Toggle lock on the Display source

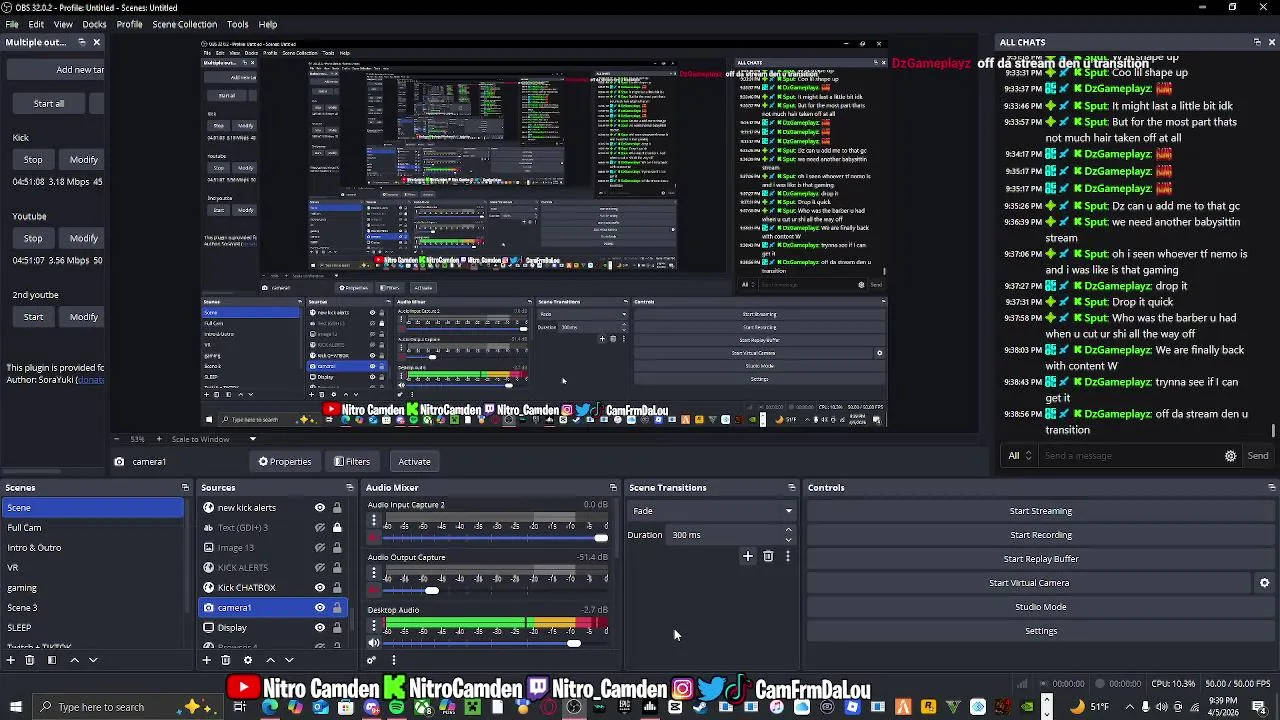(x=337, y=628)
